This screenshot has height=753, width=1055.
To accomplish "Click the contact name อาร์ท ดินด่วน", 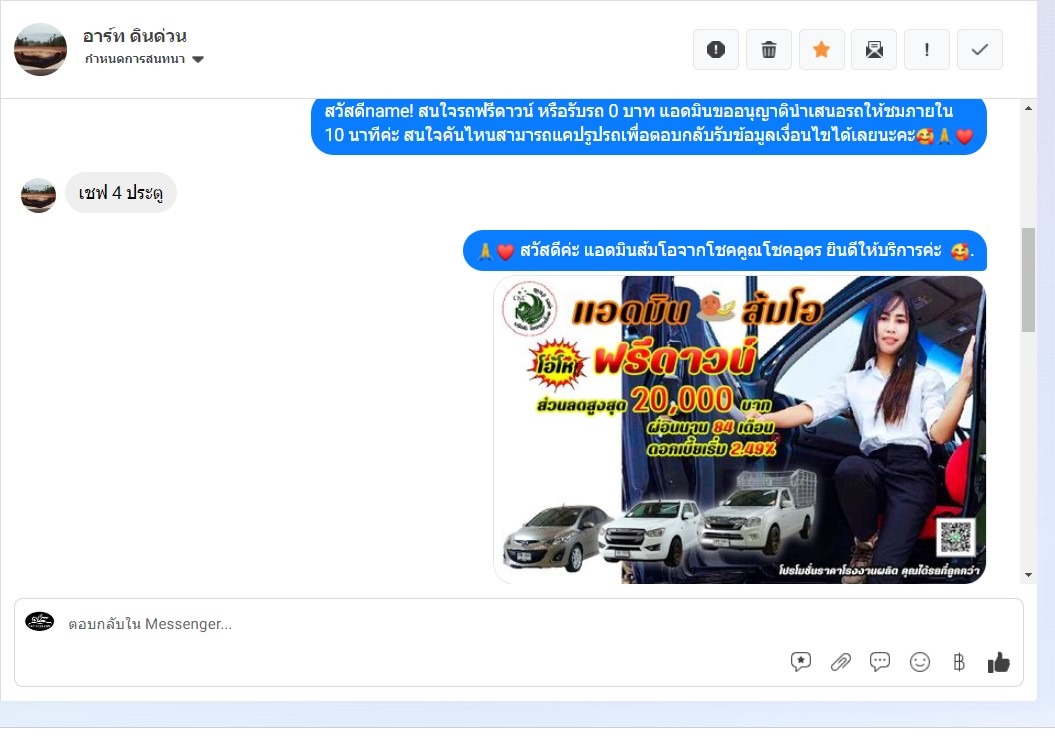I will [135, 36].
